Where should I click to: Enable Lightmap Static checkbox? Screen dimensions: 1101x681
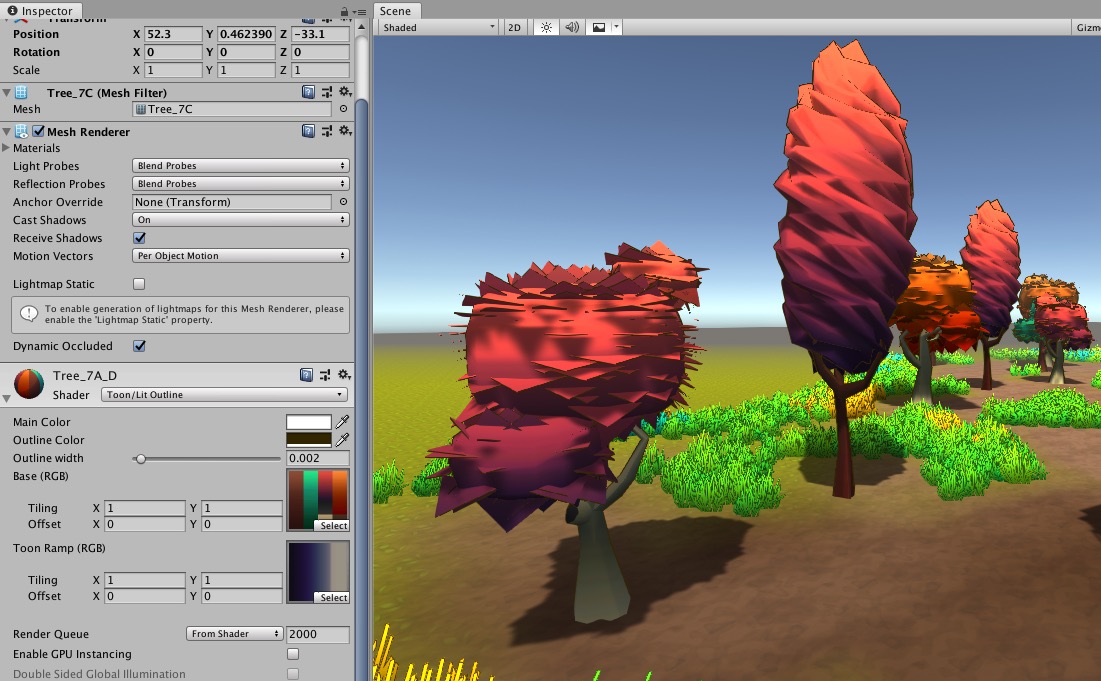(x=139, y=284)
